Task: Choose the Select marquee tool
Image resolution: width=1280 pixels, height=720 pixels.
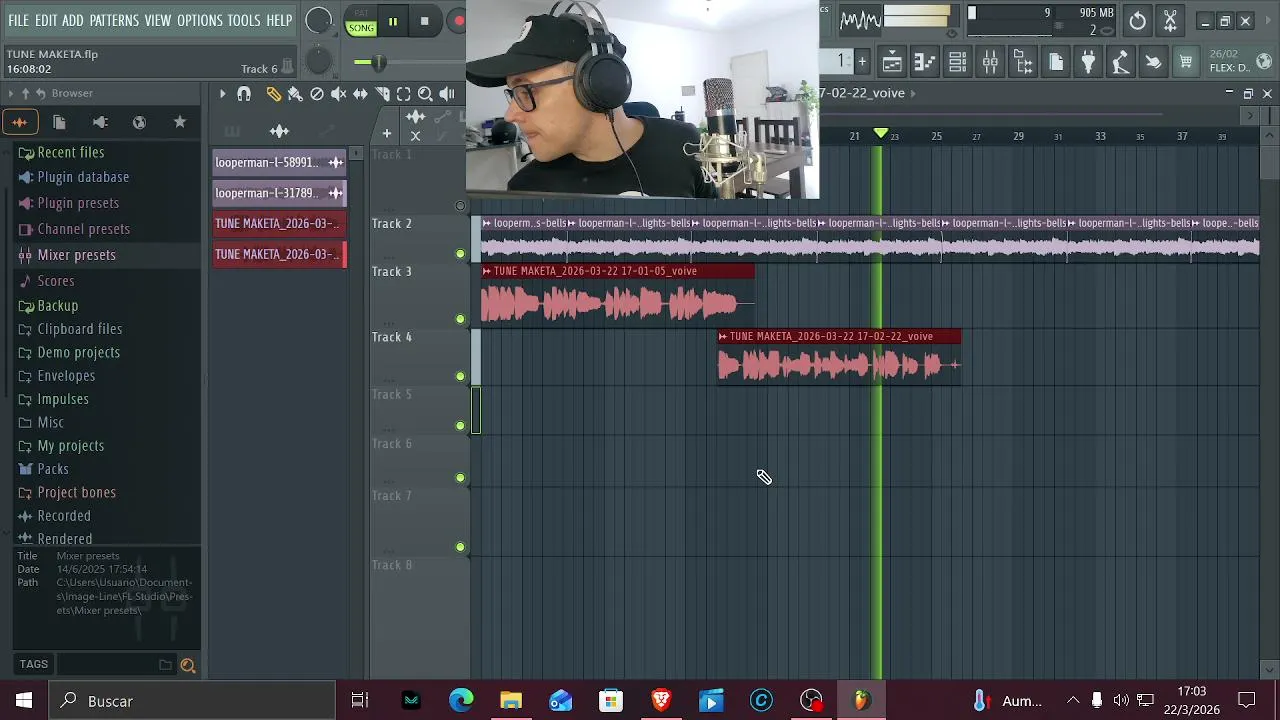Action: click(404, 94)
